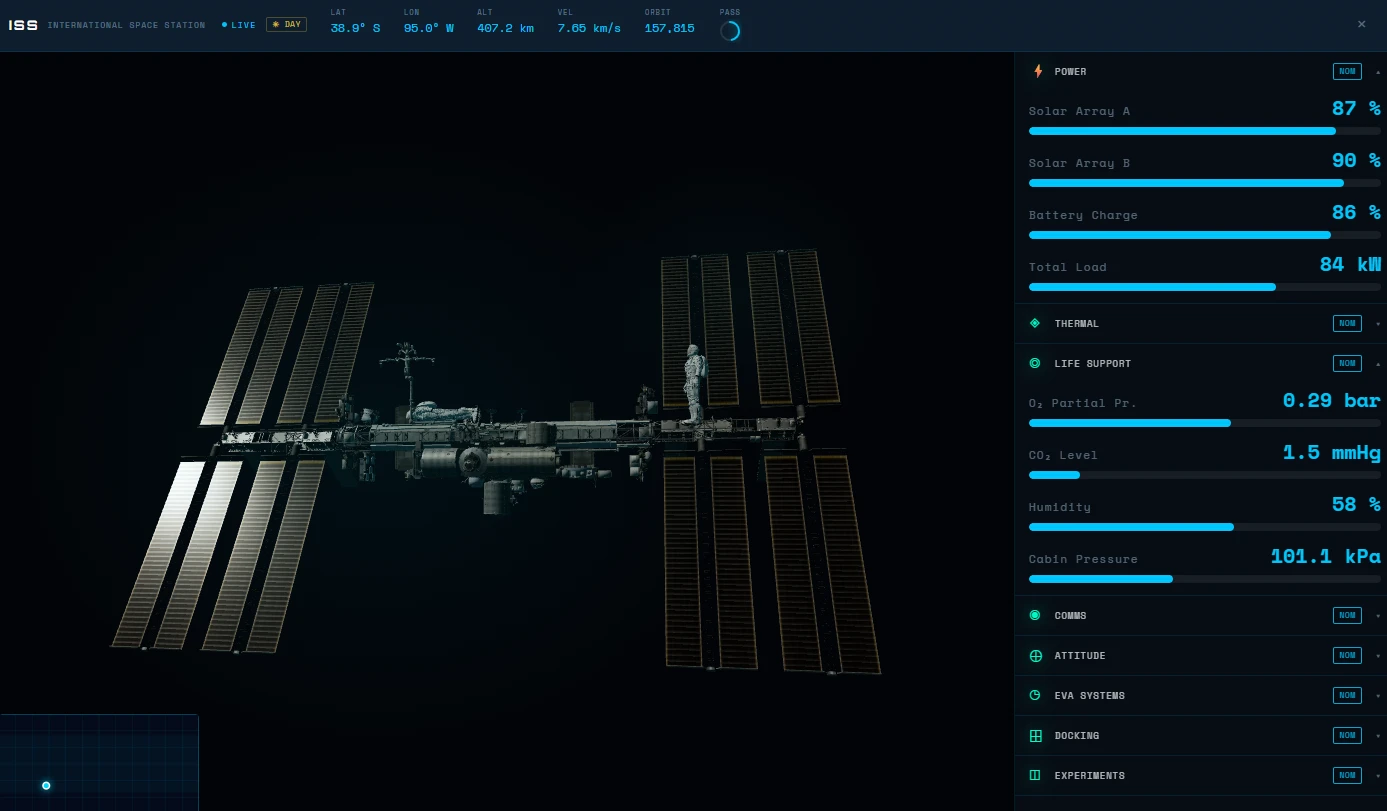1387x811 pixels.
Task: Click the astronaut figure on the station
Action: click(693, 382)
